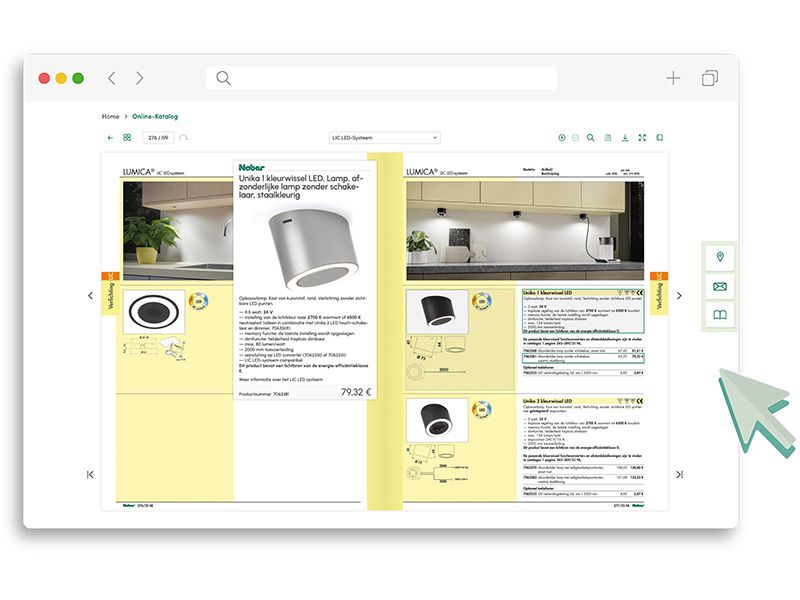
Task: Click the 79,32 € price in the popup
Action: (356, 392)
